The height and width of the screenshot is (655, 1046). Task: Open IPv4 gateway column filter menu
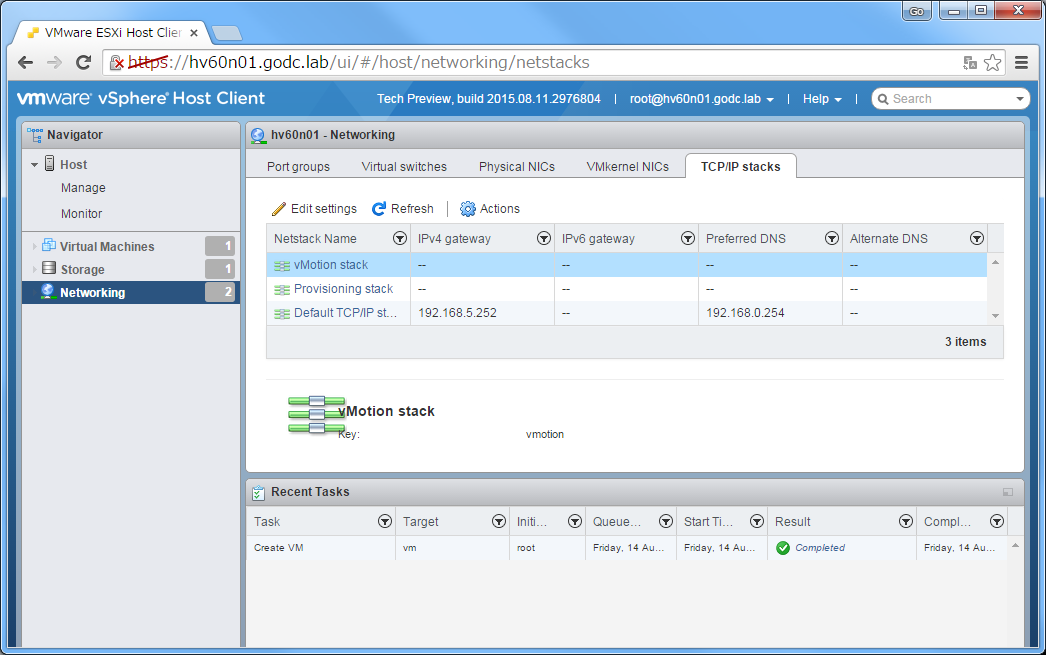544,239
